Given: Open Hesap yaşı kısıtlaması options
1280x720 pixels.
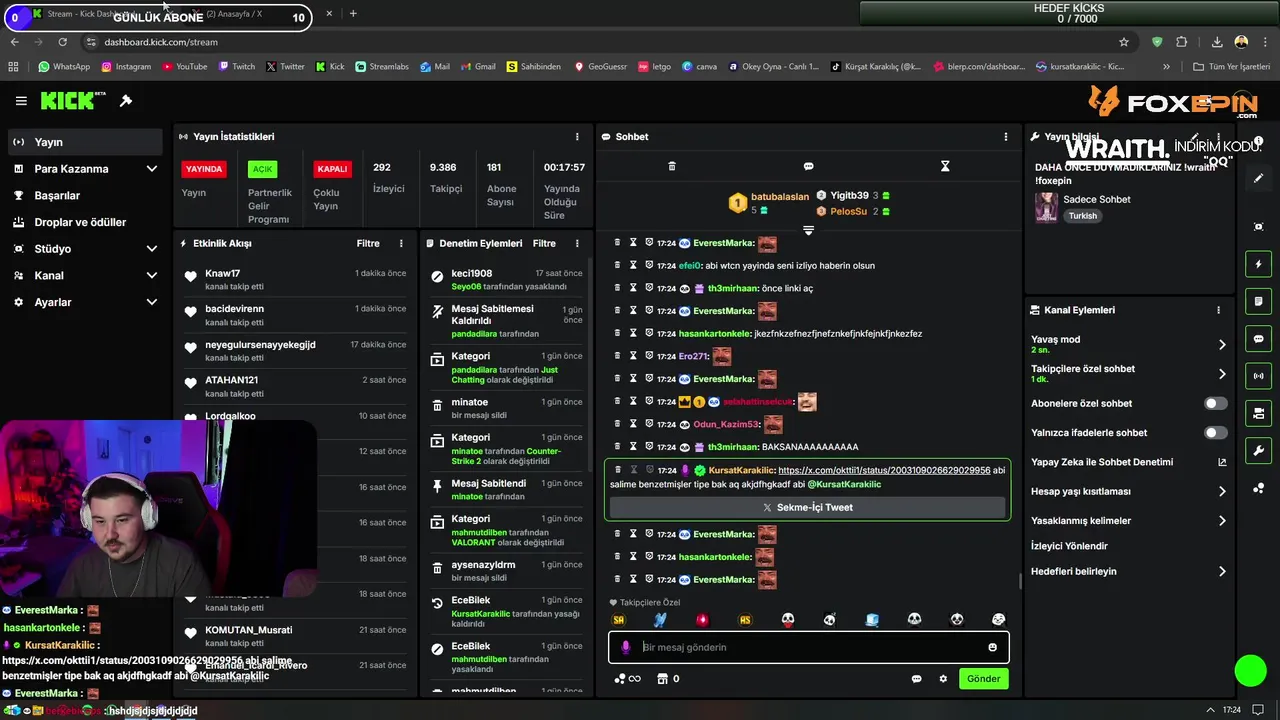Looking at the screenshot, I should [x=1222, y=492].
